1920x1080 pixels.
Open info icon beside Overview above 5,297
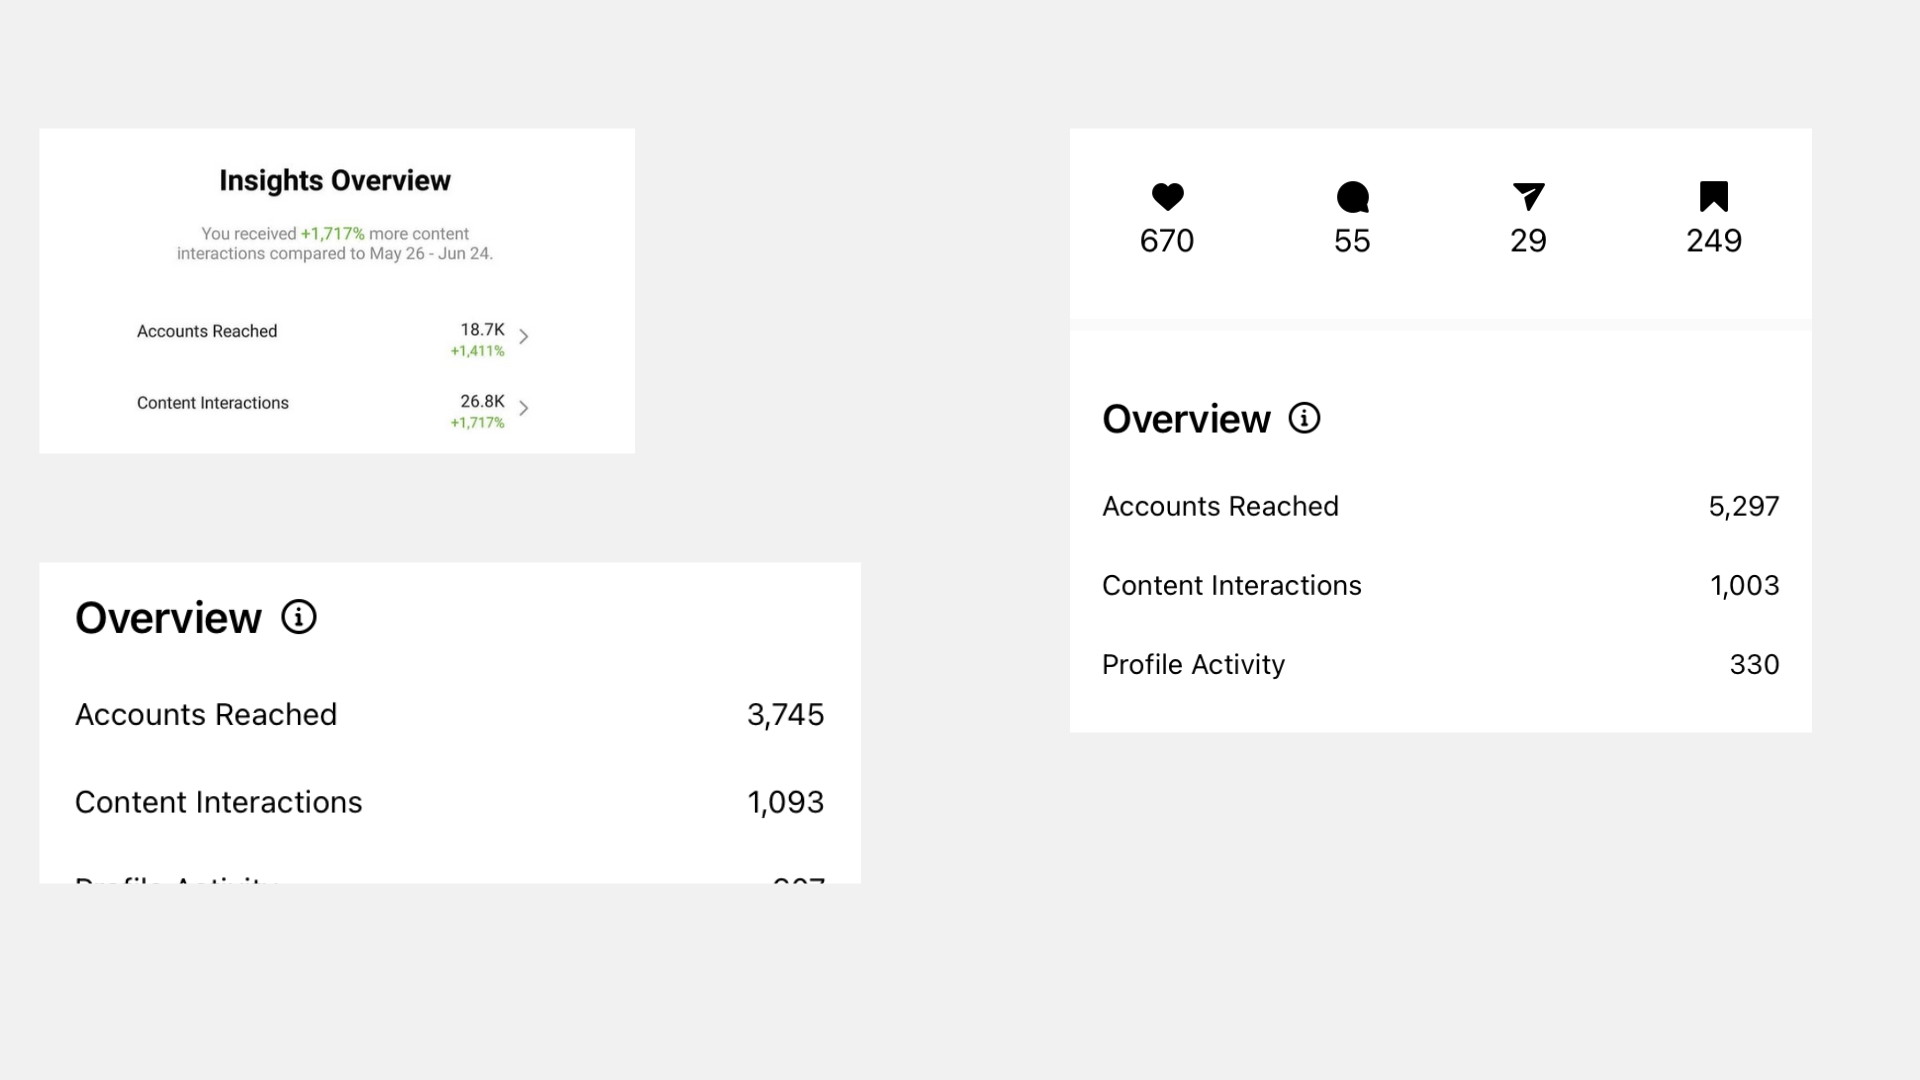(1304, 418)
